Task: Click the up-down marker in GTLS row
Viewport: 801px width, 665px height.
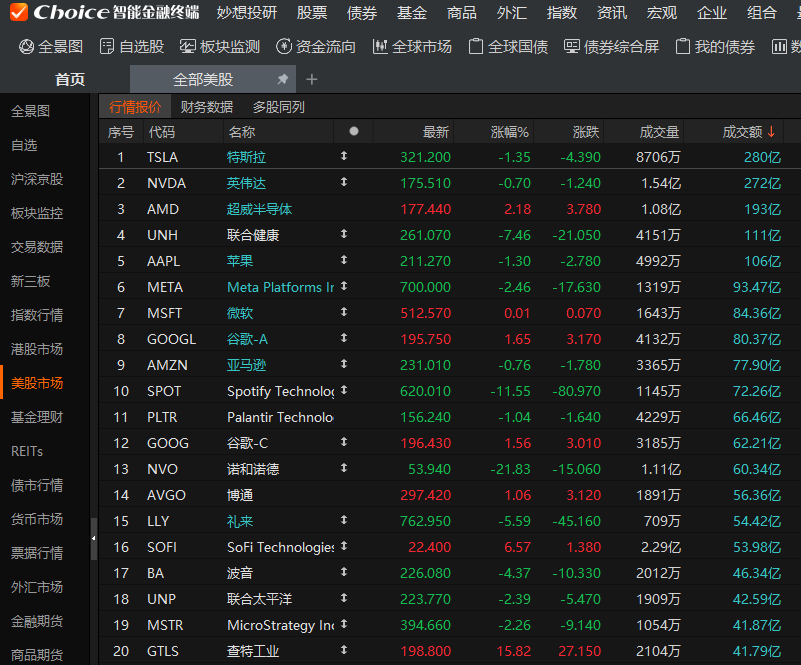Action: point(344,650)
